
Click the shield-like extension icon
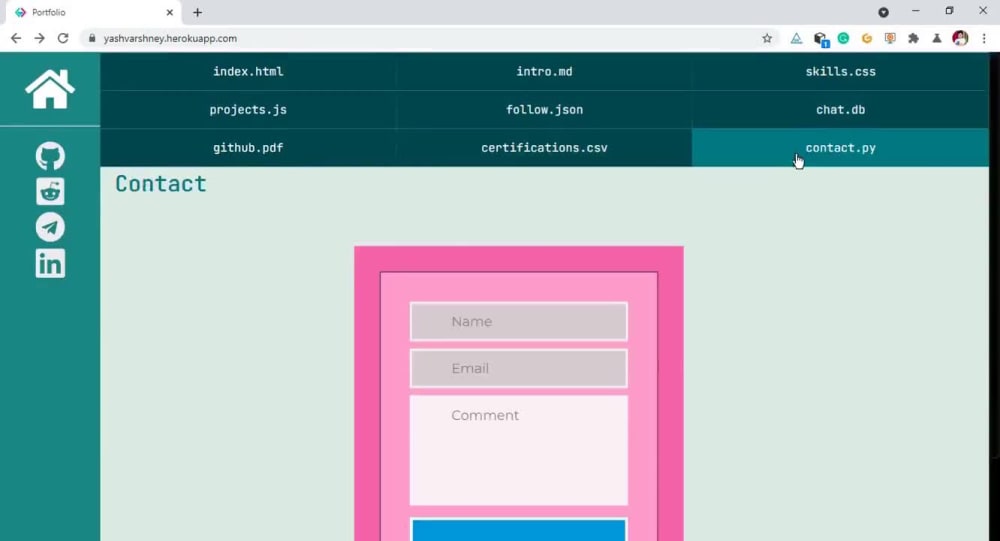[890, 38]
